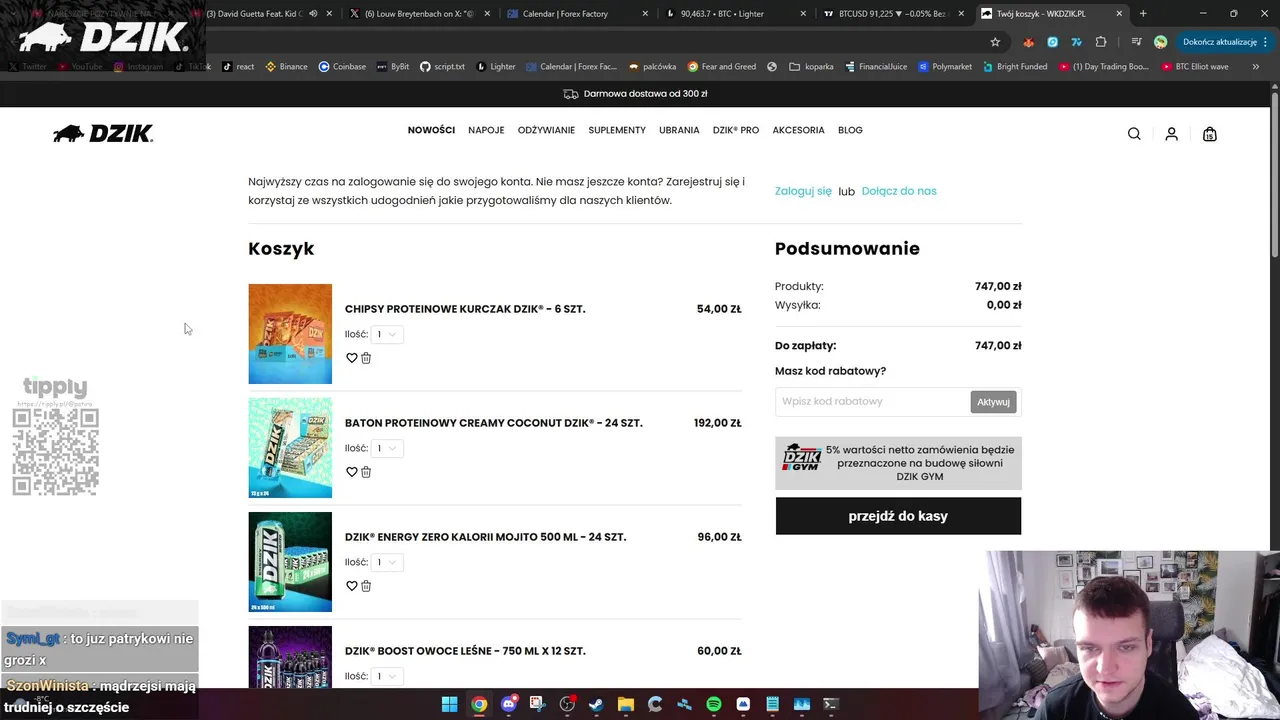This screenshot has height=720, width=1280.
Task: Open Spotify from the taskbar
Action: [x=713, y=704]
